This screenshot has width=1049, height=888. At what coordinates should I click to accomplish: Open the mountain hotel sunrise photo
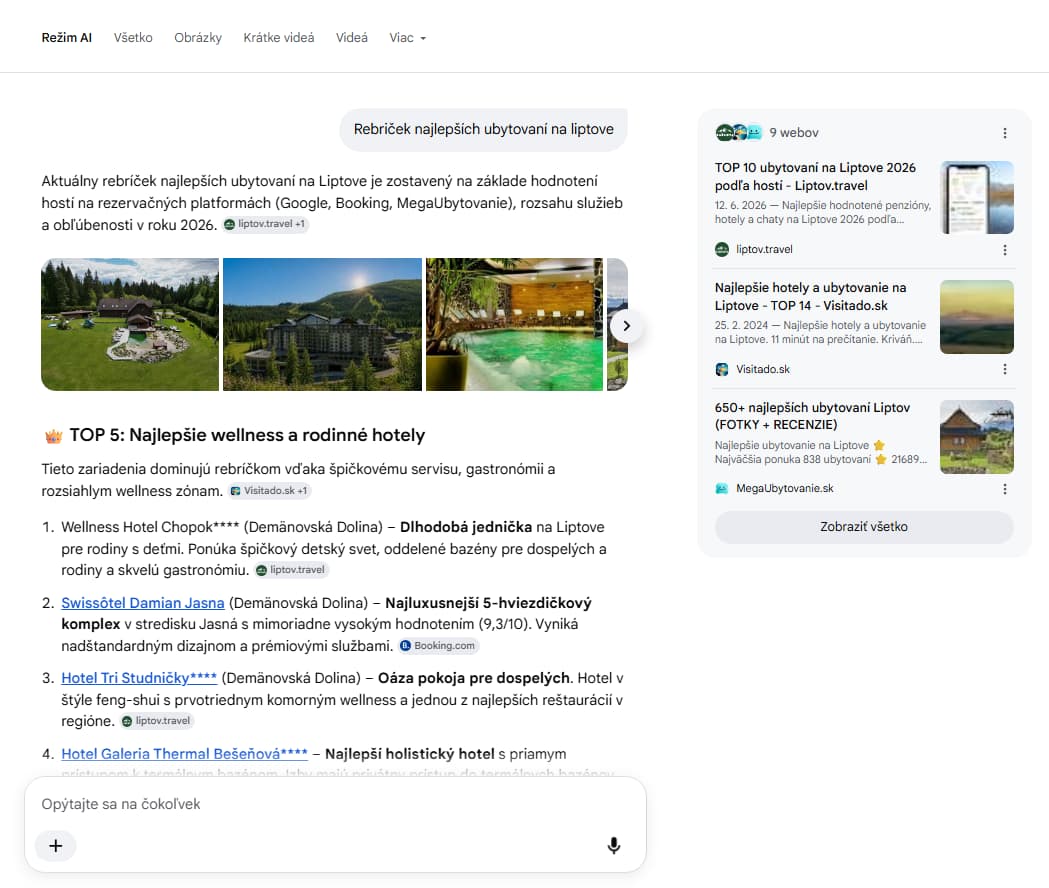[322, 325]
